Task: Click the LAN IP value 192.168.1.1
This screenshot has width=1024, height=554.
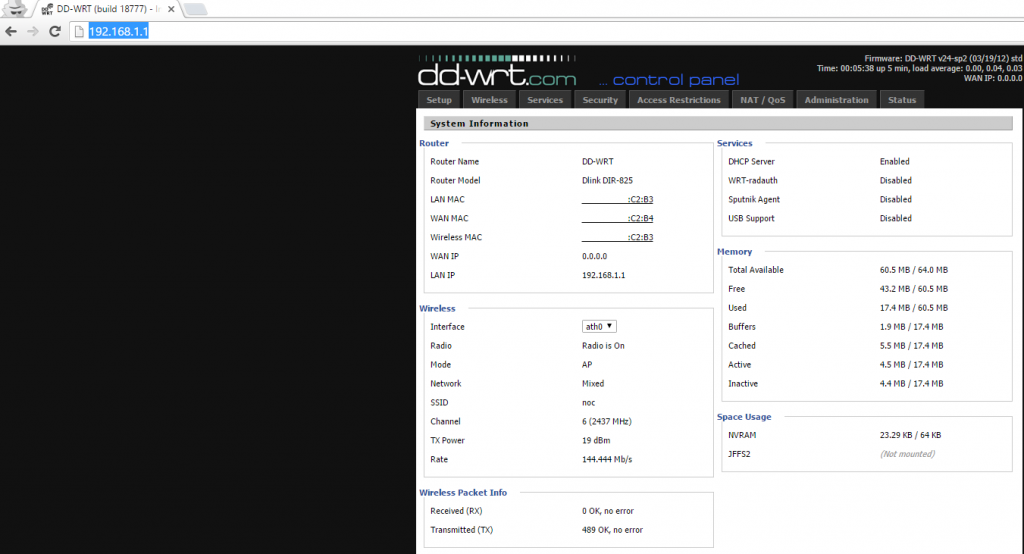Action: point(603,275)
